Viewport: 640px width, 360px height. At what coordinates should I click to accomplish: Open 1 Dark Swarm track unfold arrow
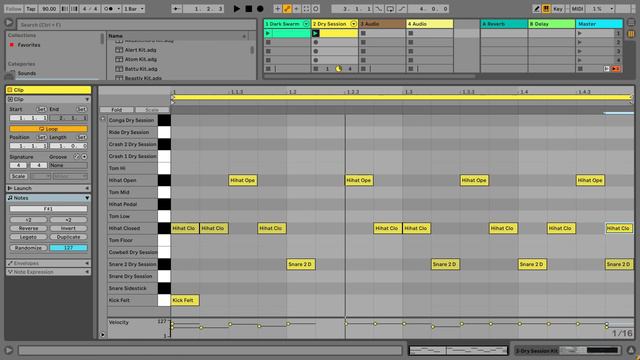(x=306, y=24)
